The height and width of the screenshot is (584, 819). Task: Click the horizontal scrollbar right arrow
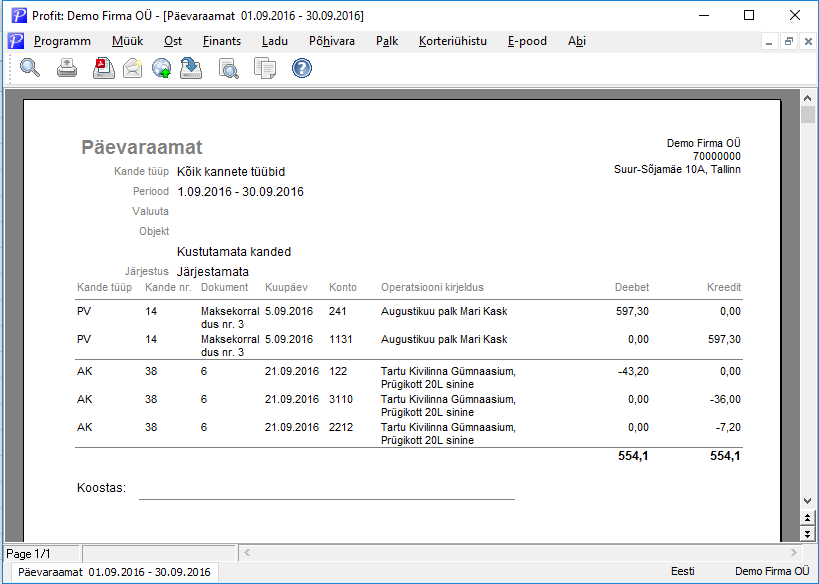coord(794,553)
